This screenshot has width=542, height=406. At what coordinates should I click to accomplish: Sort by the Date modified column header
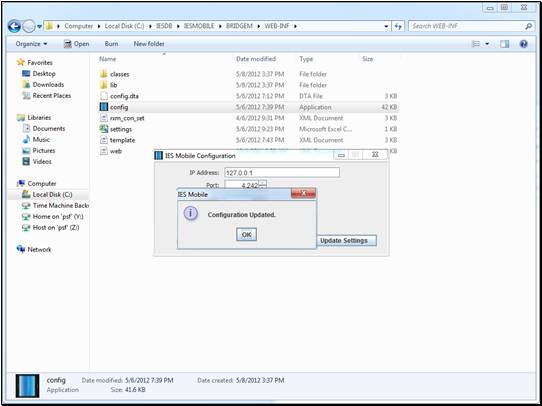pyautogui.click(x=256, y=59)
